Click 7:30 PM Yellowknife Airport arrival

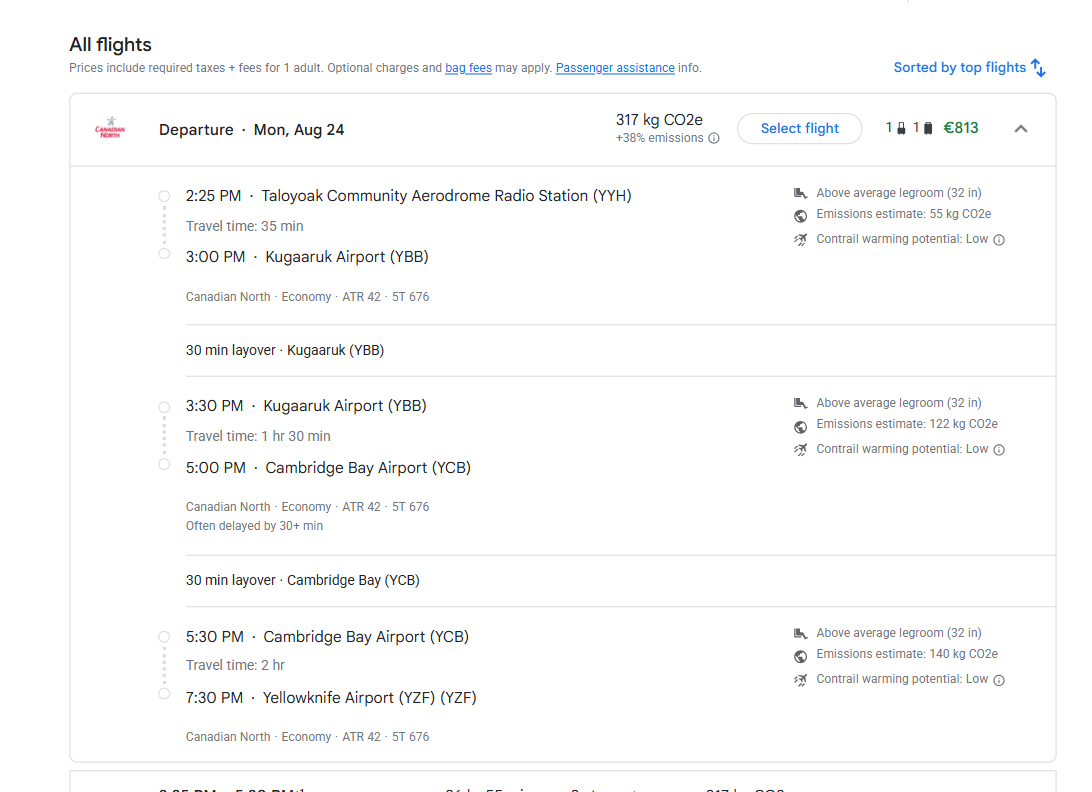pyautogui.click(x=331, y=698)
